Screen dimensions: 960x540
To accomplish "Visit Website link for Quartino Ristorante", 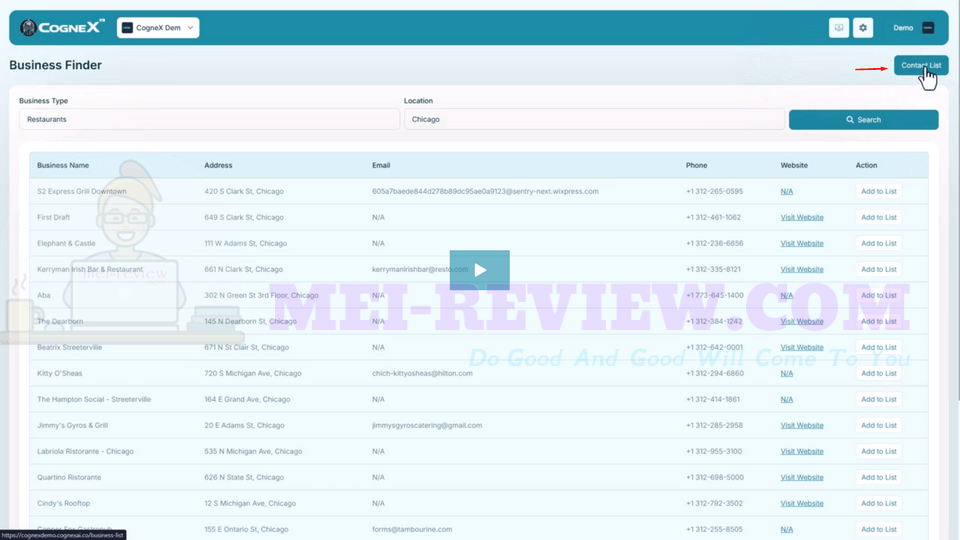I will (801, 478).
